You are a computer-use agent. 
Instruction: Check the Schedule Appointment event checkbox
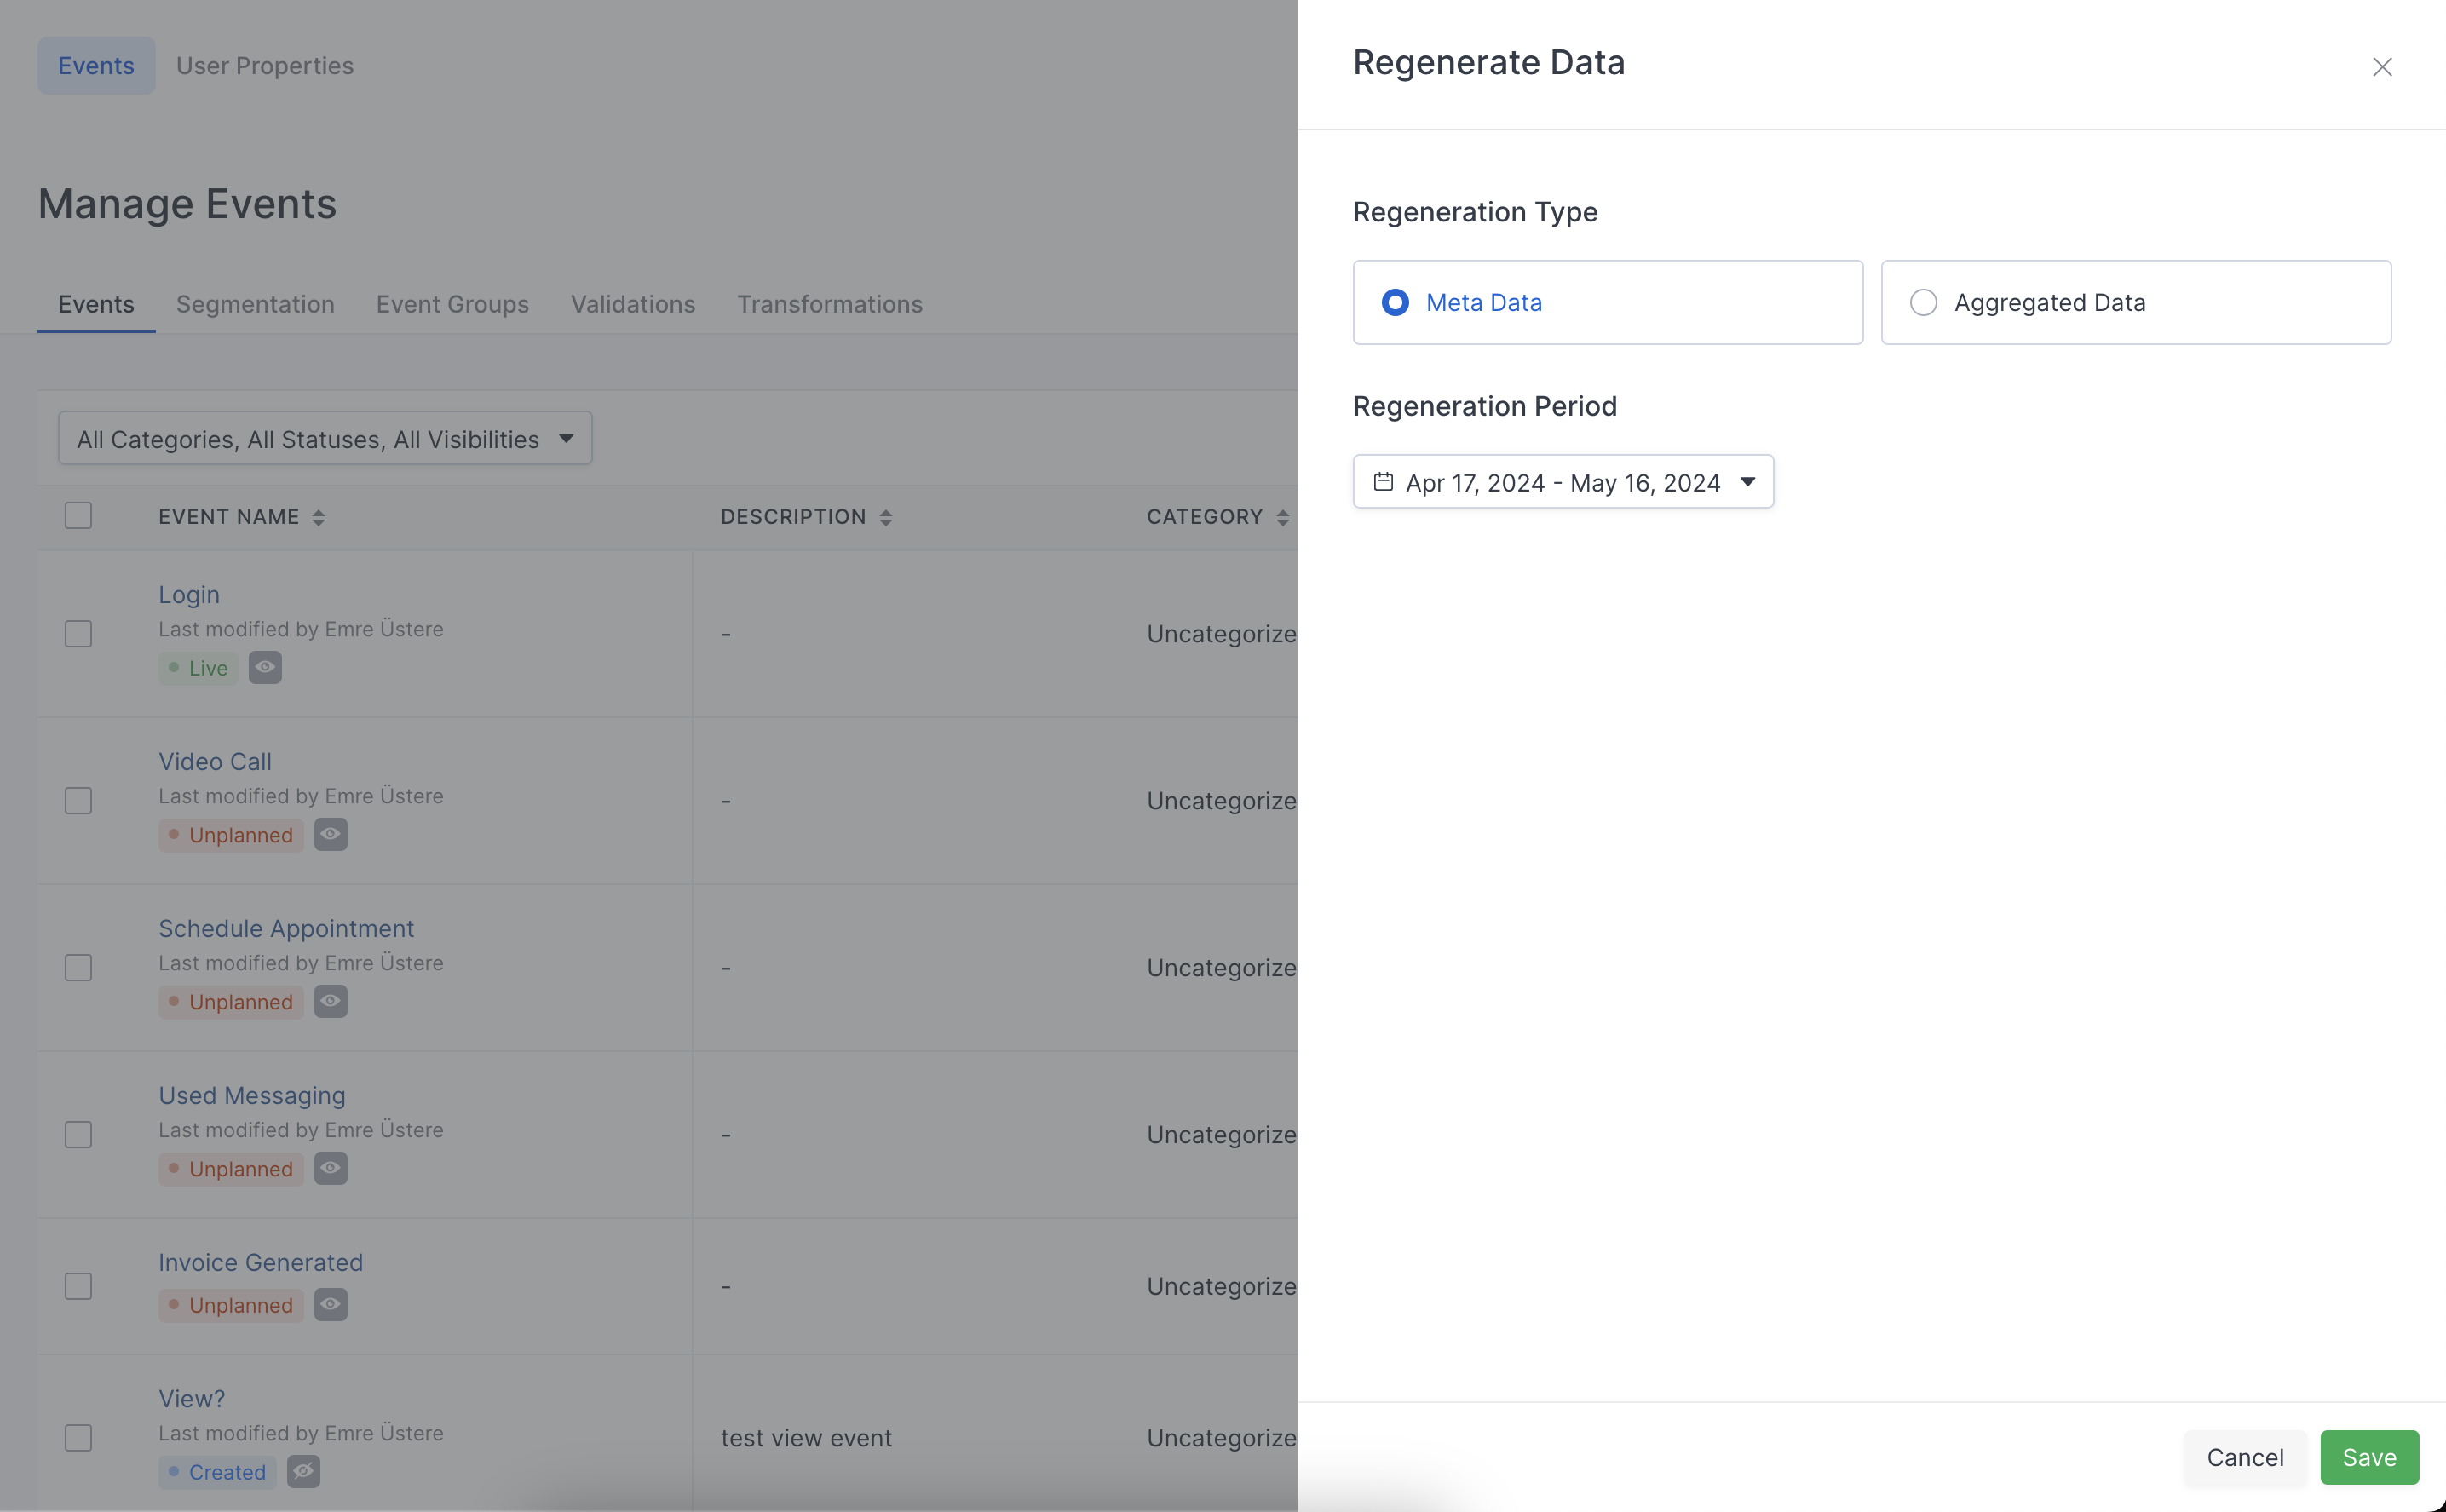[x=78, y=967]
